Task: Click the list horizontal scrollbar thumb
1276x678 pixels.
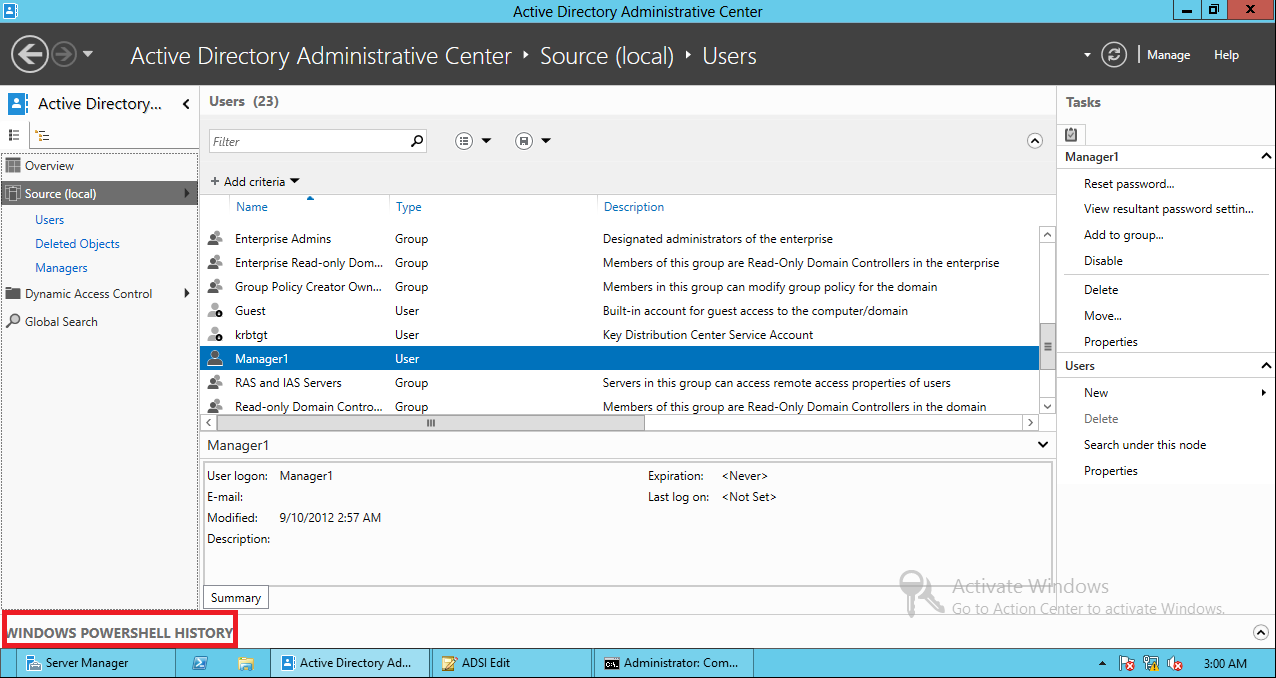Action: point(430,423)
